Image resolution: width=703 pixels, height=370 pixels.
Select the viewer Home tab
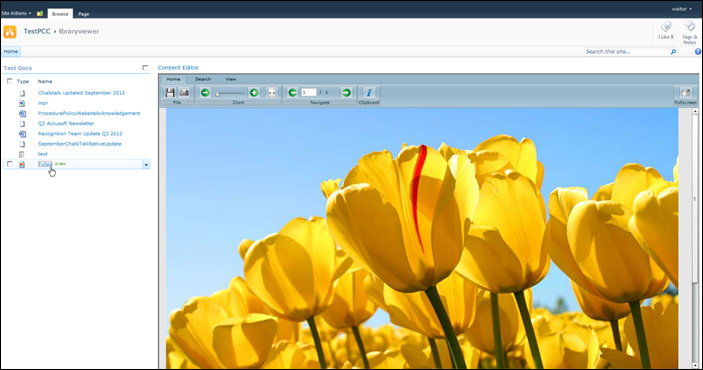[173, 79]
